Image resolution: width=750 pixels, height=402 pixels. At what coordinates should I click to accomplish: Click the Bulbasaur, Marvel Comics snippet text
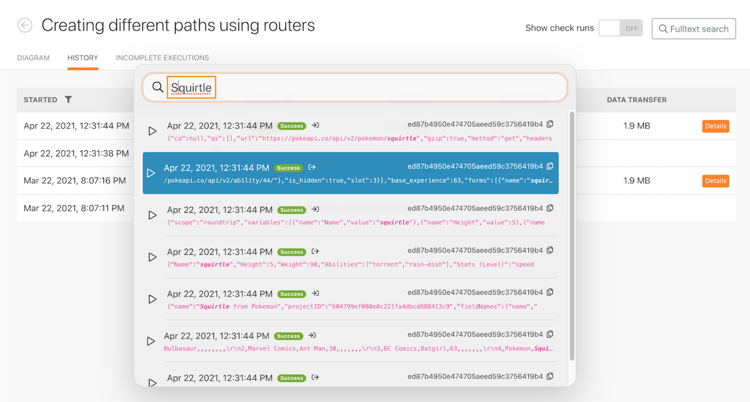coord(358,348)
